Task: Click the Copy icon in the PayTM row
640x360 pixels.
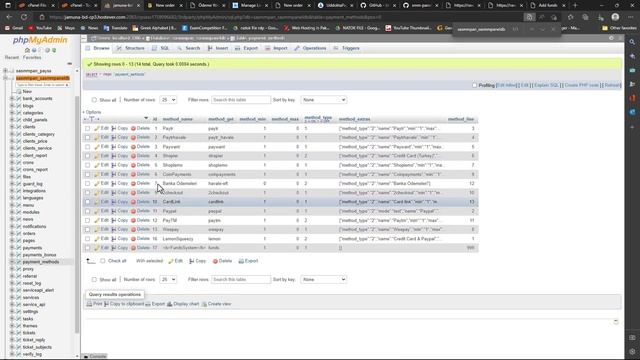Action: pos(114,220)
